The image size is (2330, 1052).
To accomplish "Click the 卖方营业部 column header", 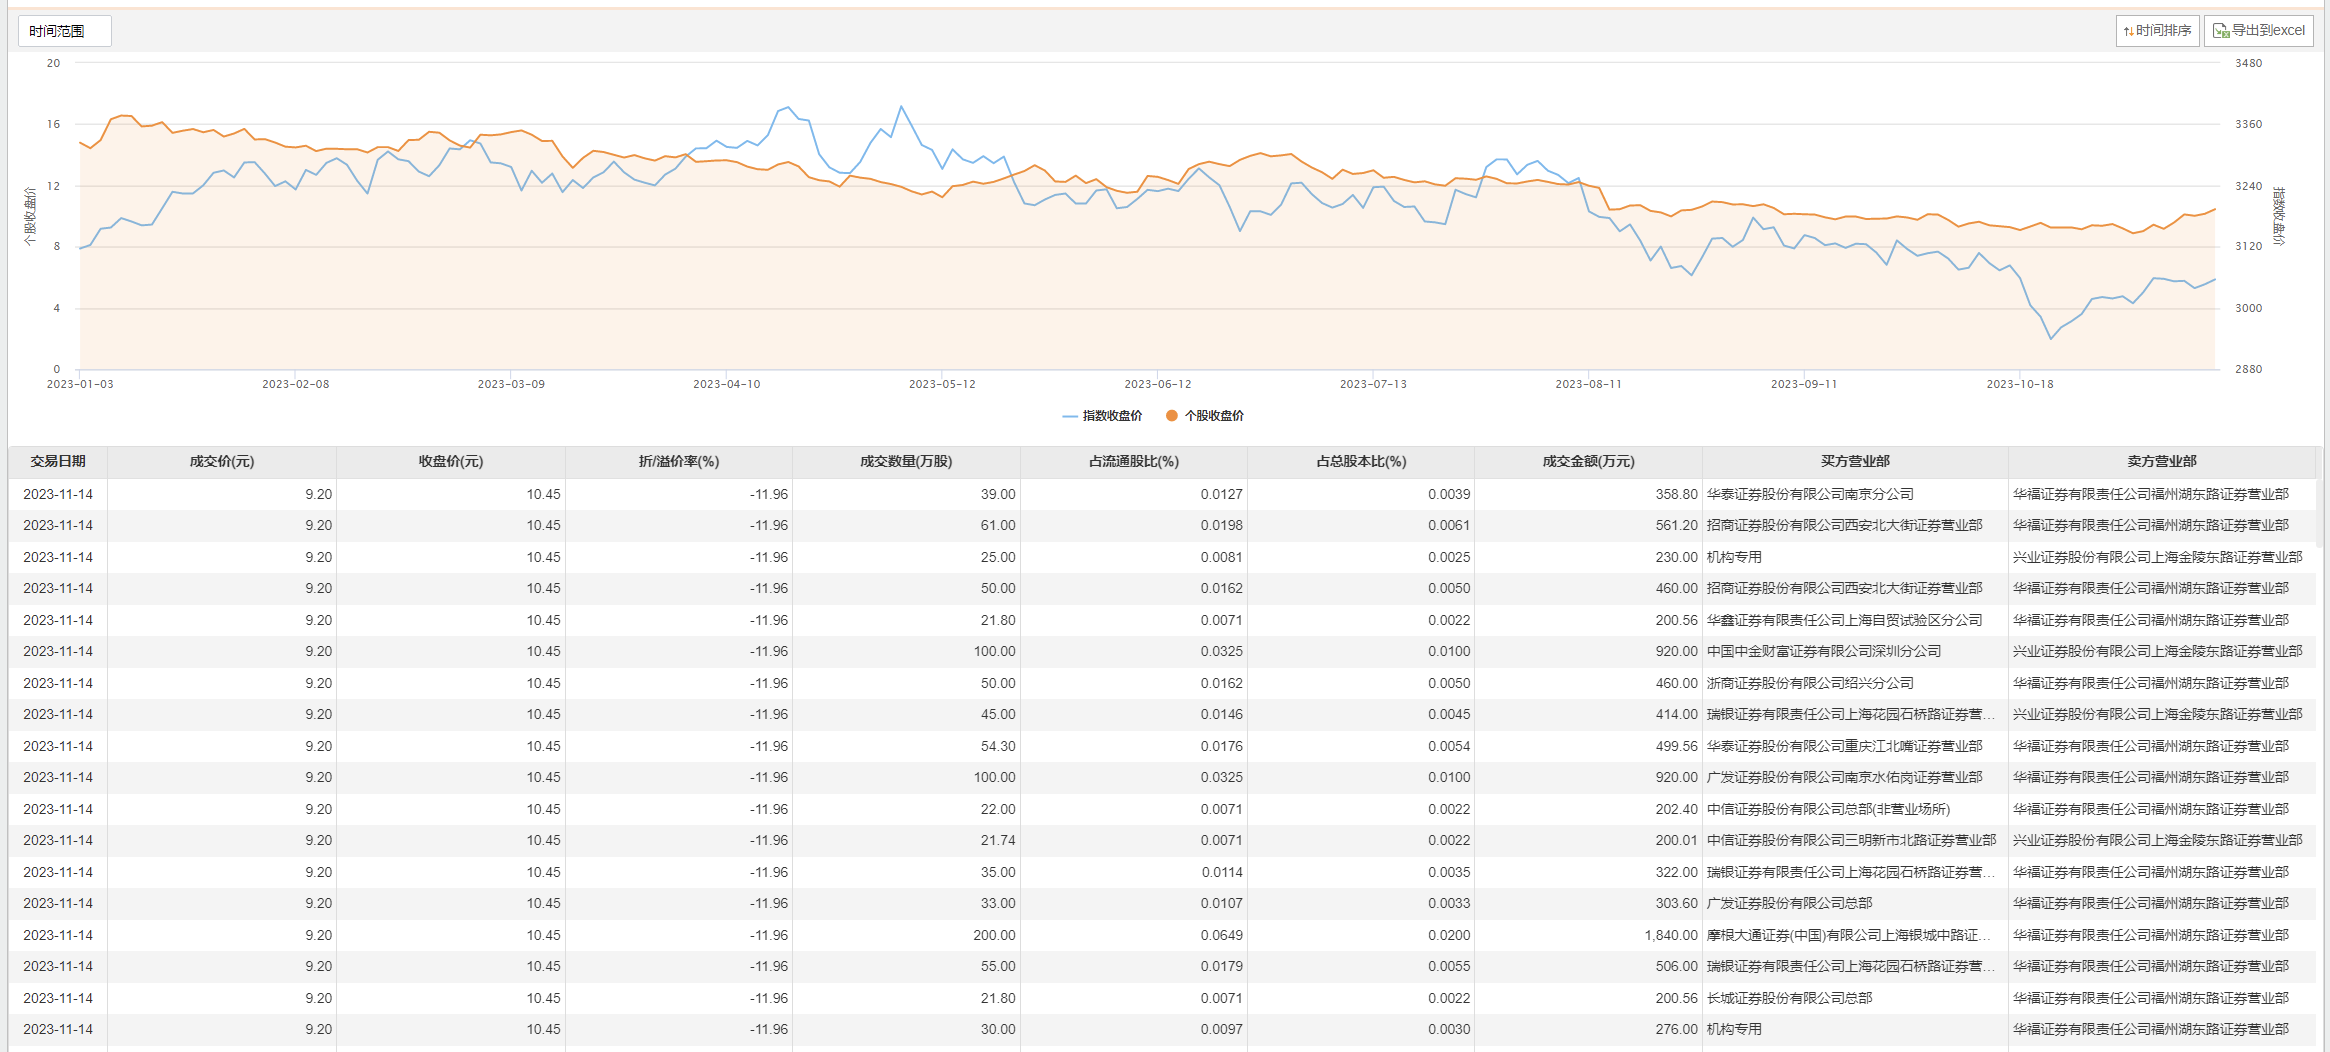I will pos(2161,462).
